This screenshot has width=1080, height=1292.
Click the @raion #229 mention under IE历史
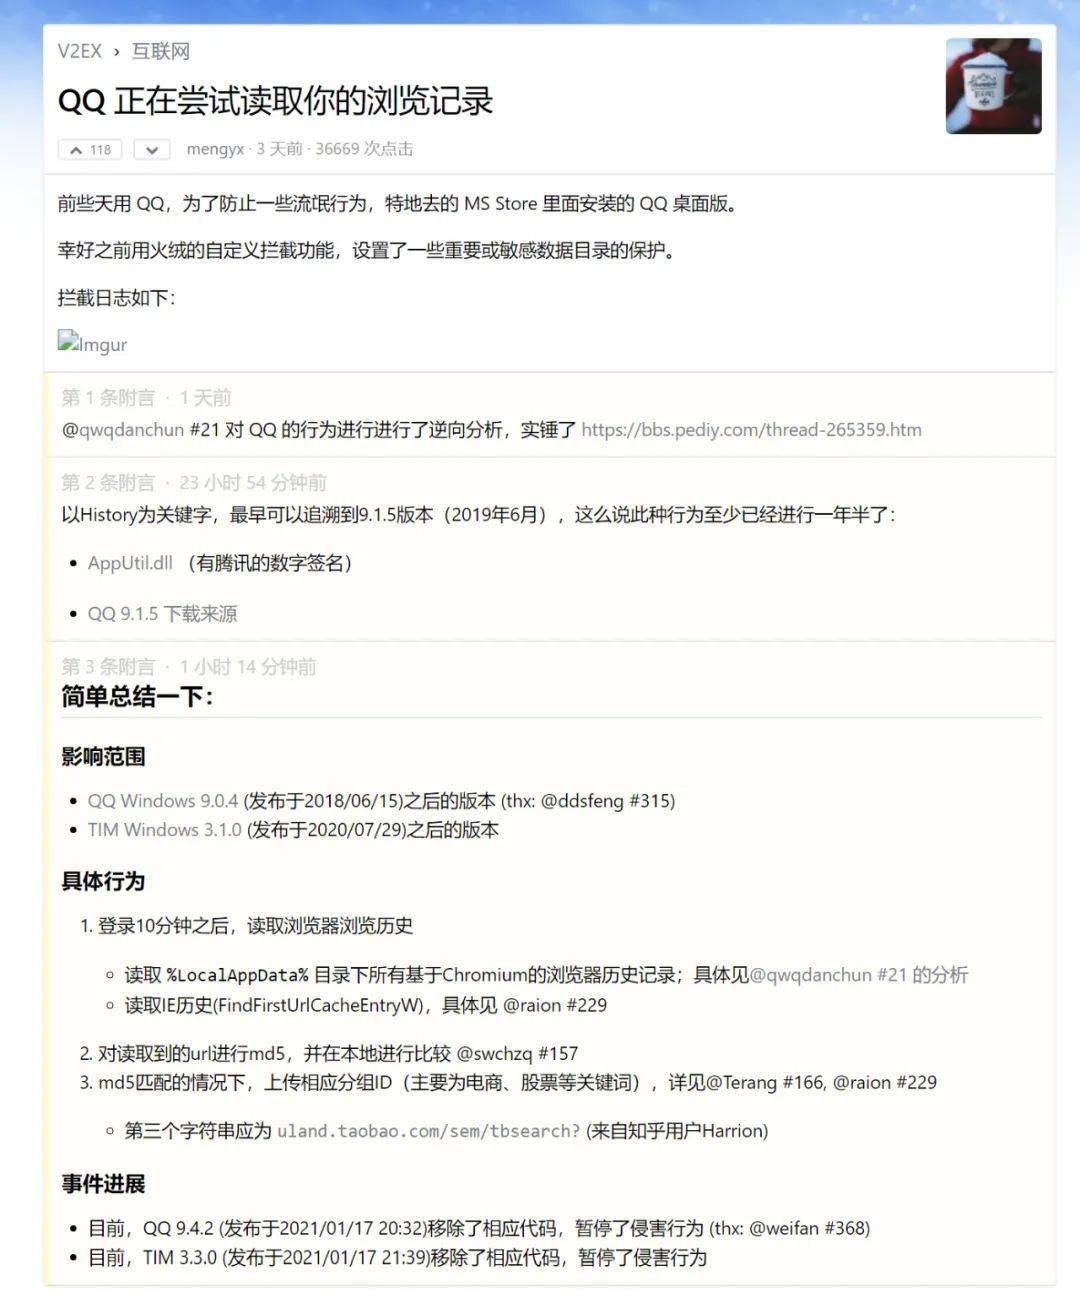(555, 1004)
